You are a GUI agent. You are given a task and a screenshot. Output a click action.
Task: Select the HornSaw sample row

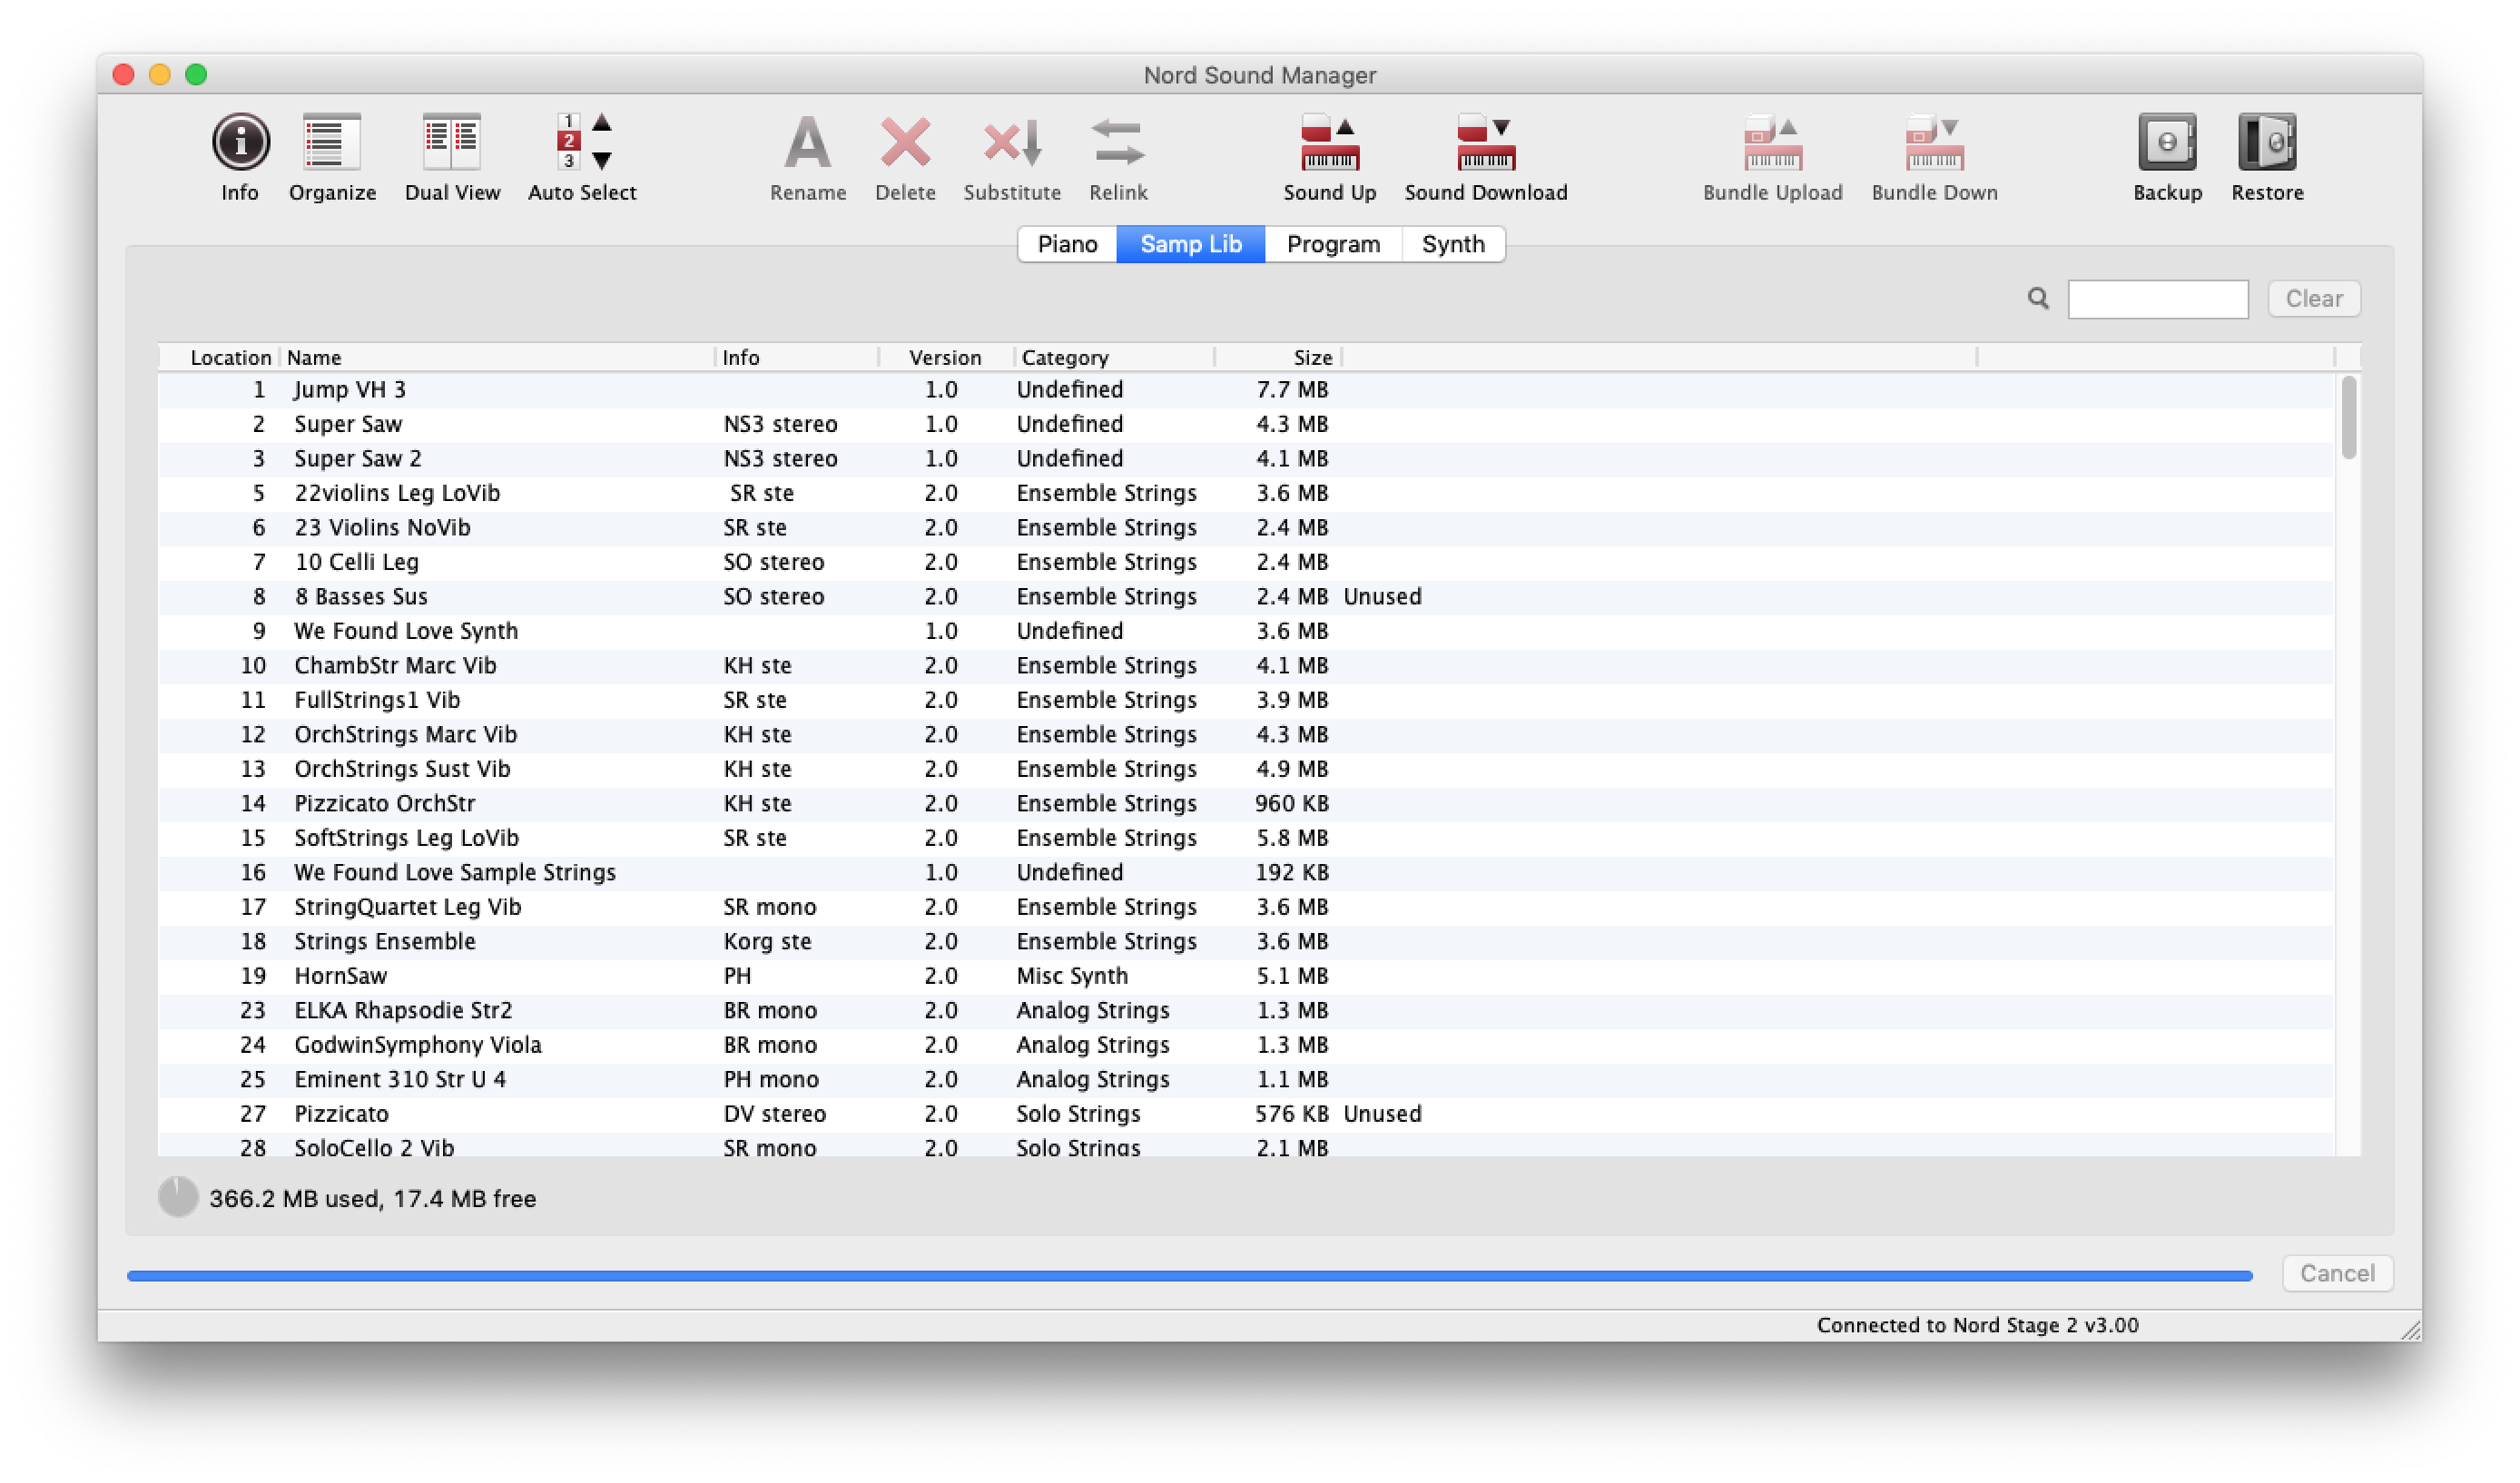340,976
